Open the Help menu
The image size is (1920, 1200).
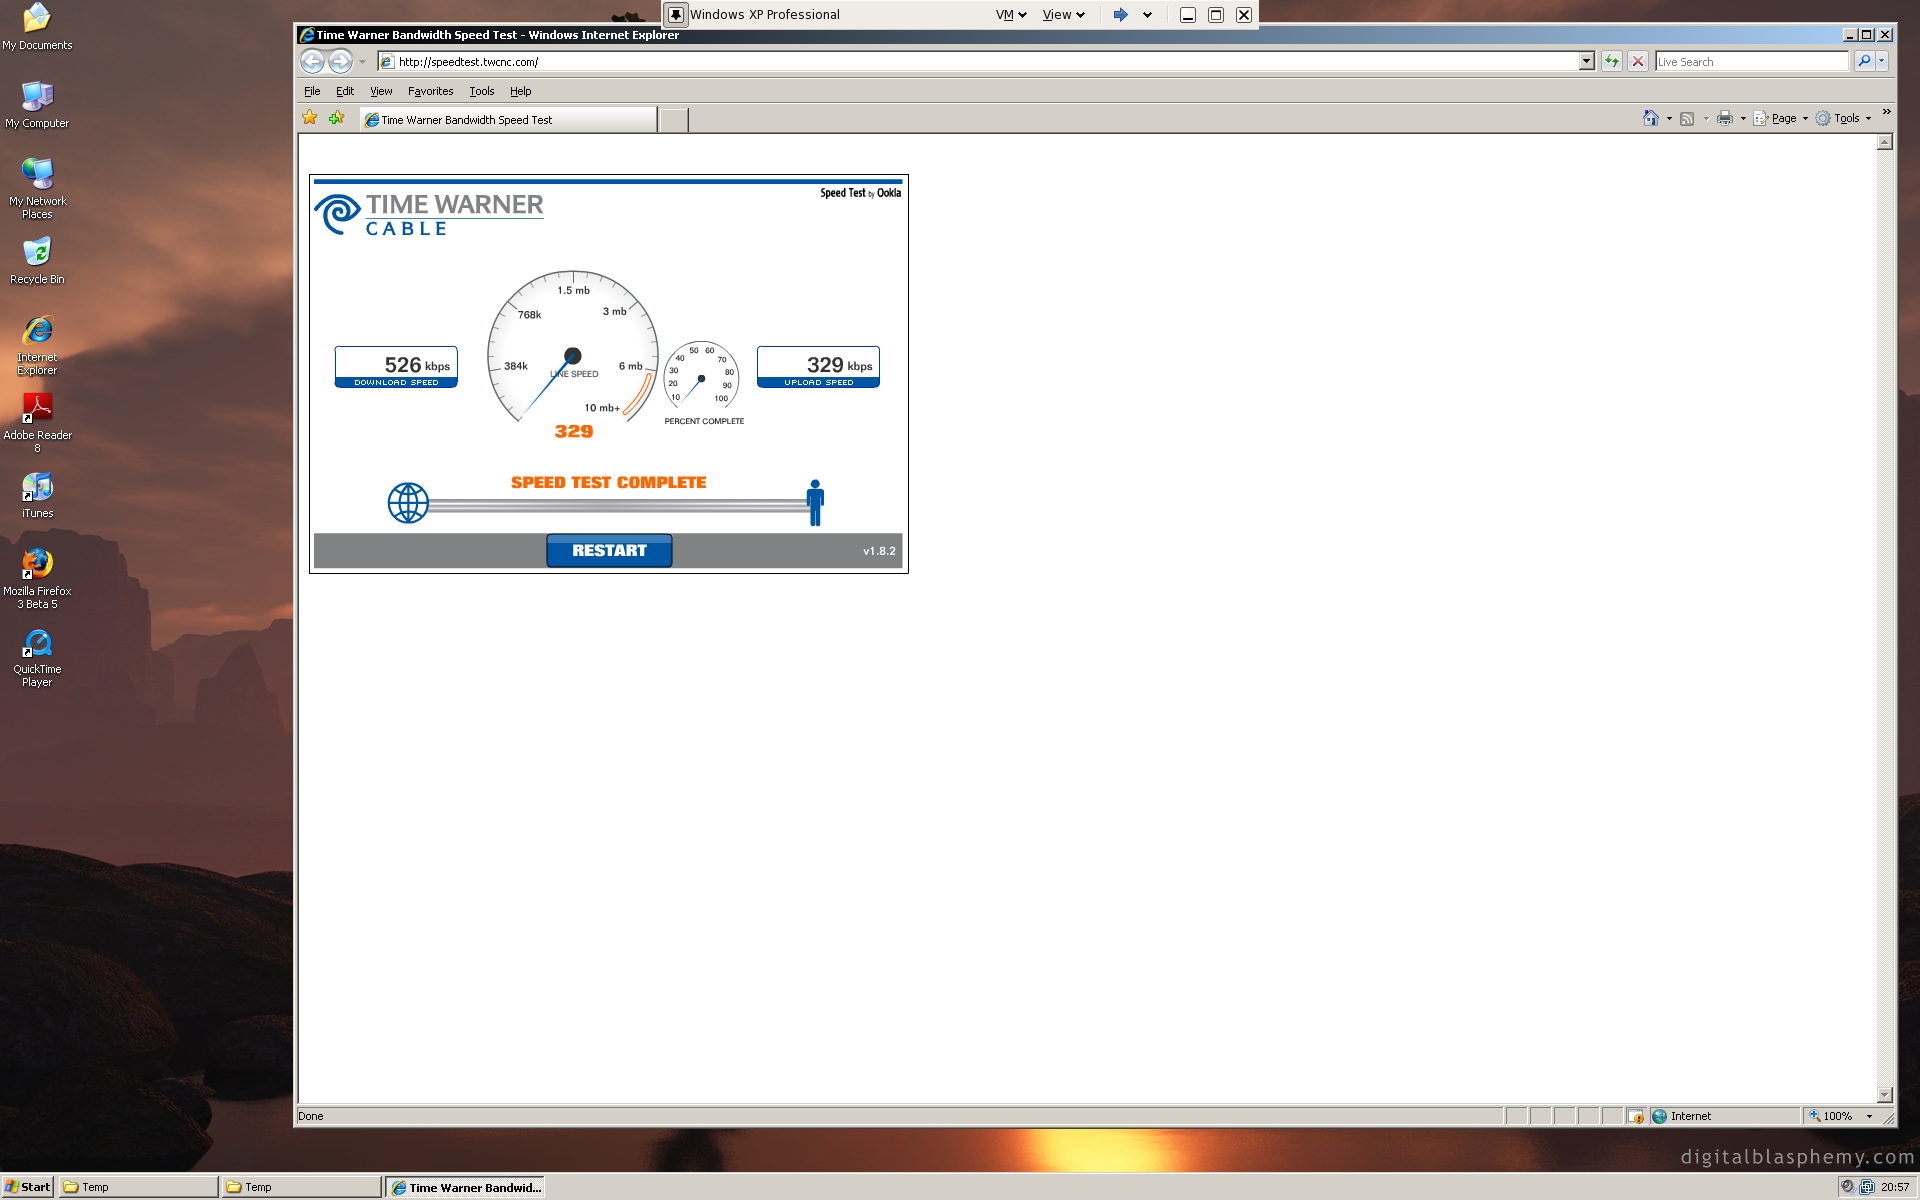coord(521,91)
